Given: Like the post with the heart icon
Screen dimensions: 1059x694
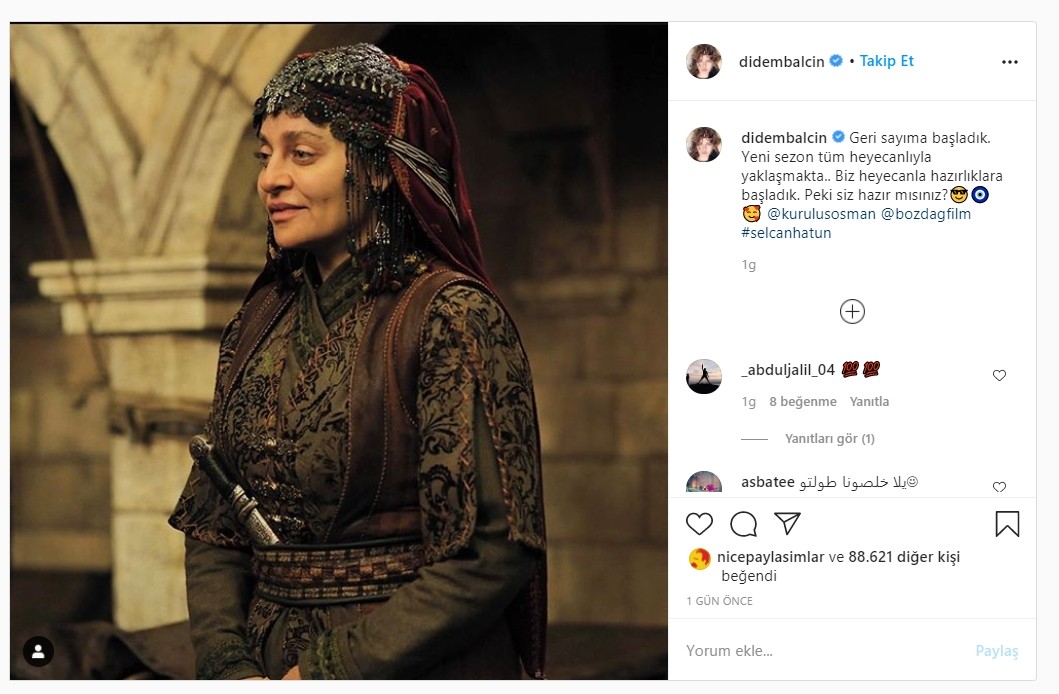Looking at the screenshot, I should click(x=700, y=524).
